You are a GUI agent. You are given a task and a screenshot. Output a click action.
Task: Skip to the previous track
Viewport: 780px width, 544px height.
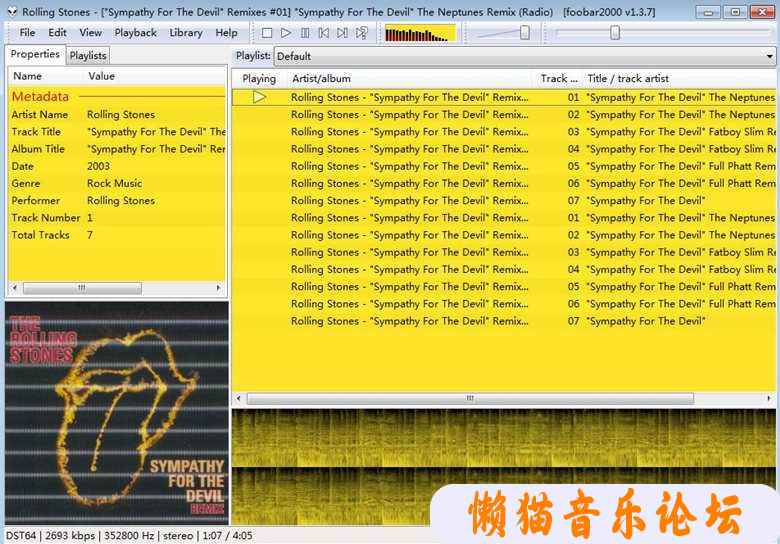click(323, 33)
